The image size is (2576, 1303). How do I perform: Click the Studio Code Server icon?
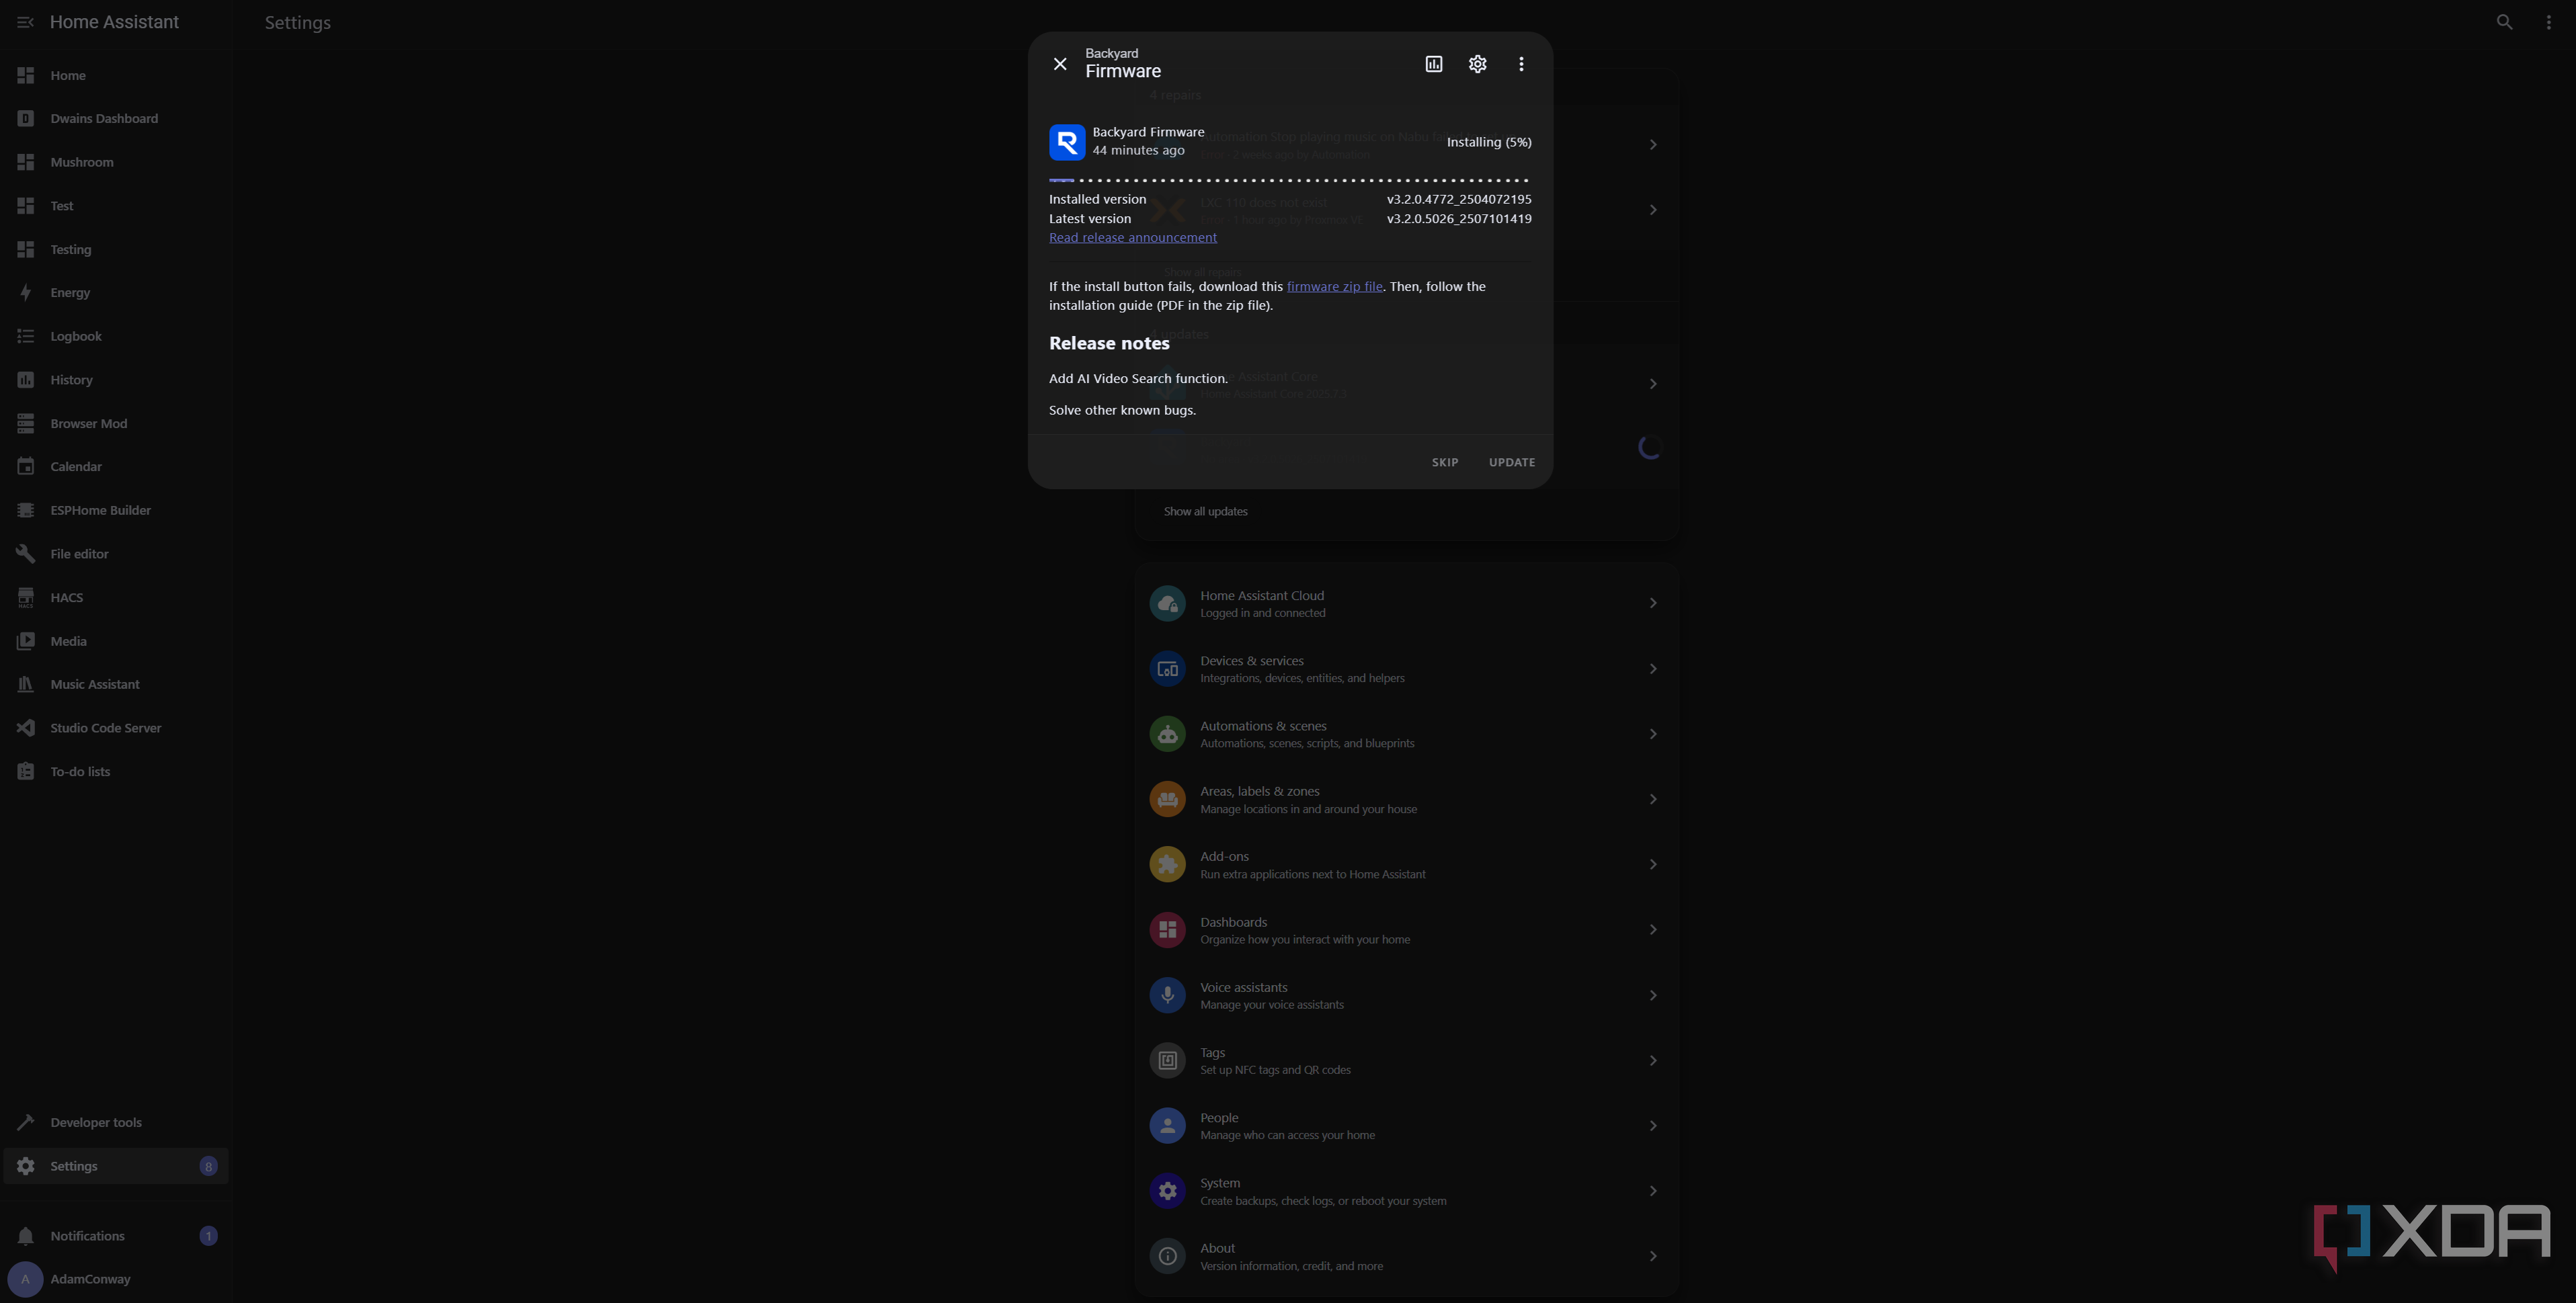tap(26, 728)
